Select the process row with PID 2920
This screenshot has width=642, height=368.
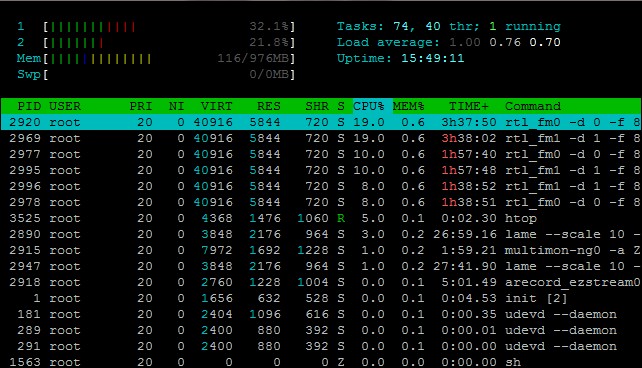(321, 122)
